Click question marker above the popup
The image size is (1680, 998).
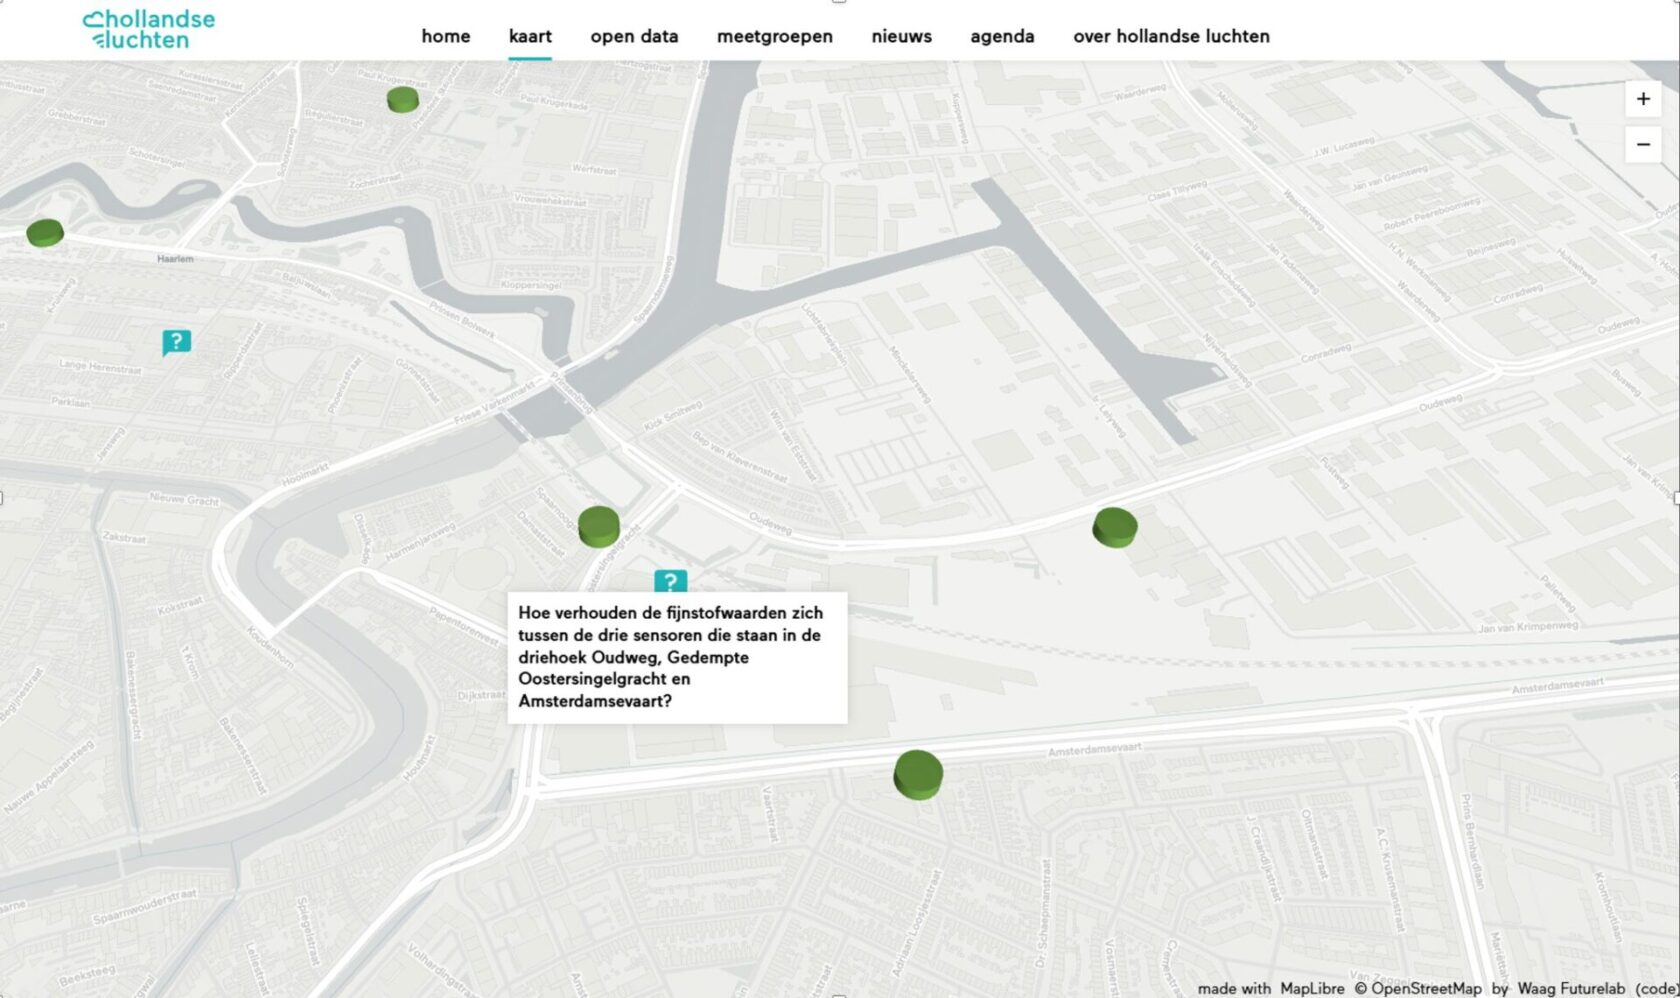tap(670, 581)
